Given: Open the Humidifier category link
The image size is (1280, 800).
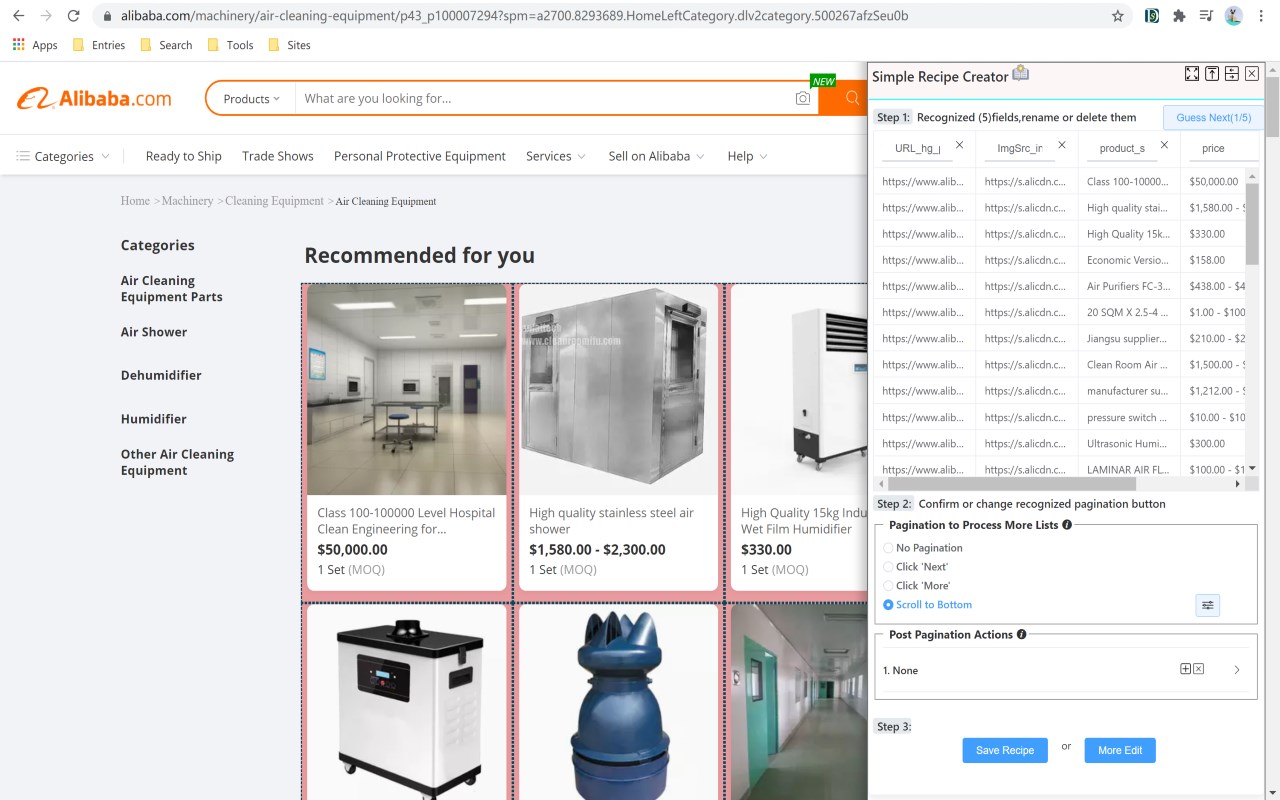Looking at the screenshot, I should point(153,419).
